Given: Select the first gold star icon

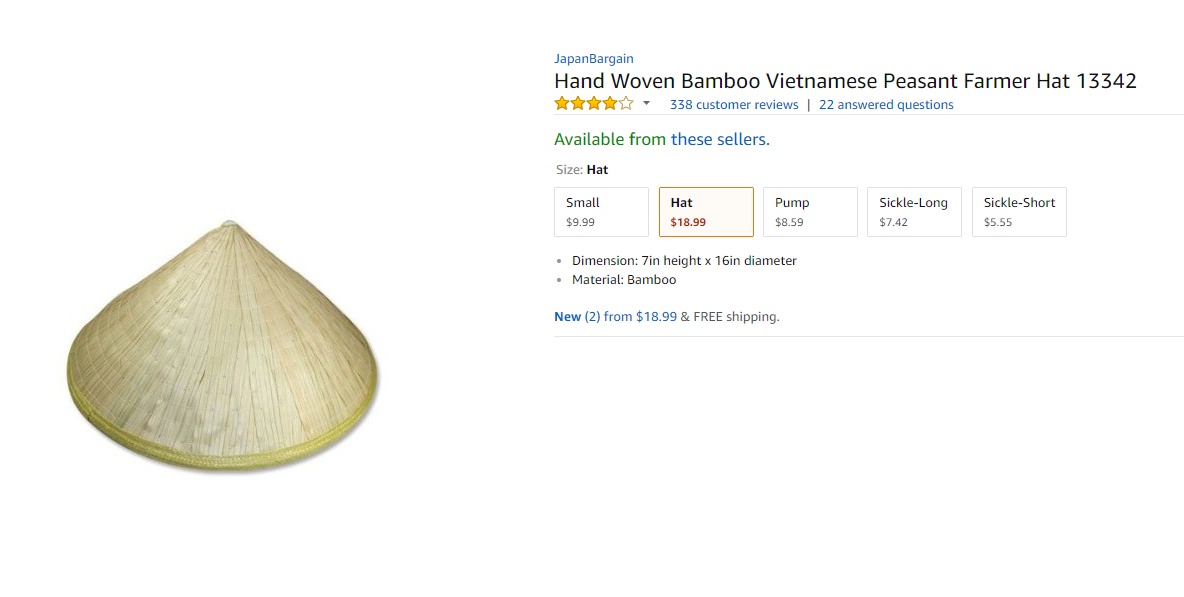Looking at the screenshot, I should (561, 102).
